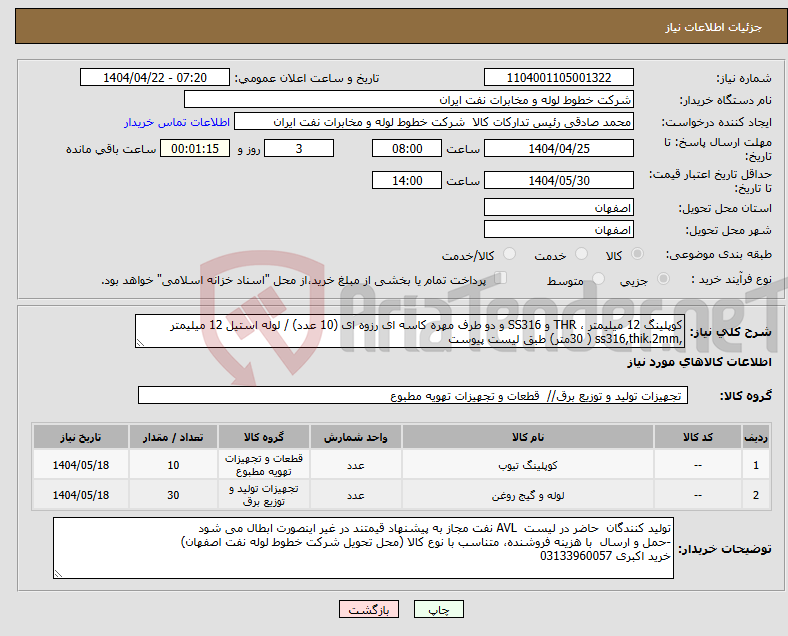
Task: Click the گروه کالا field
Action: [413, 396]
